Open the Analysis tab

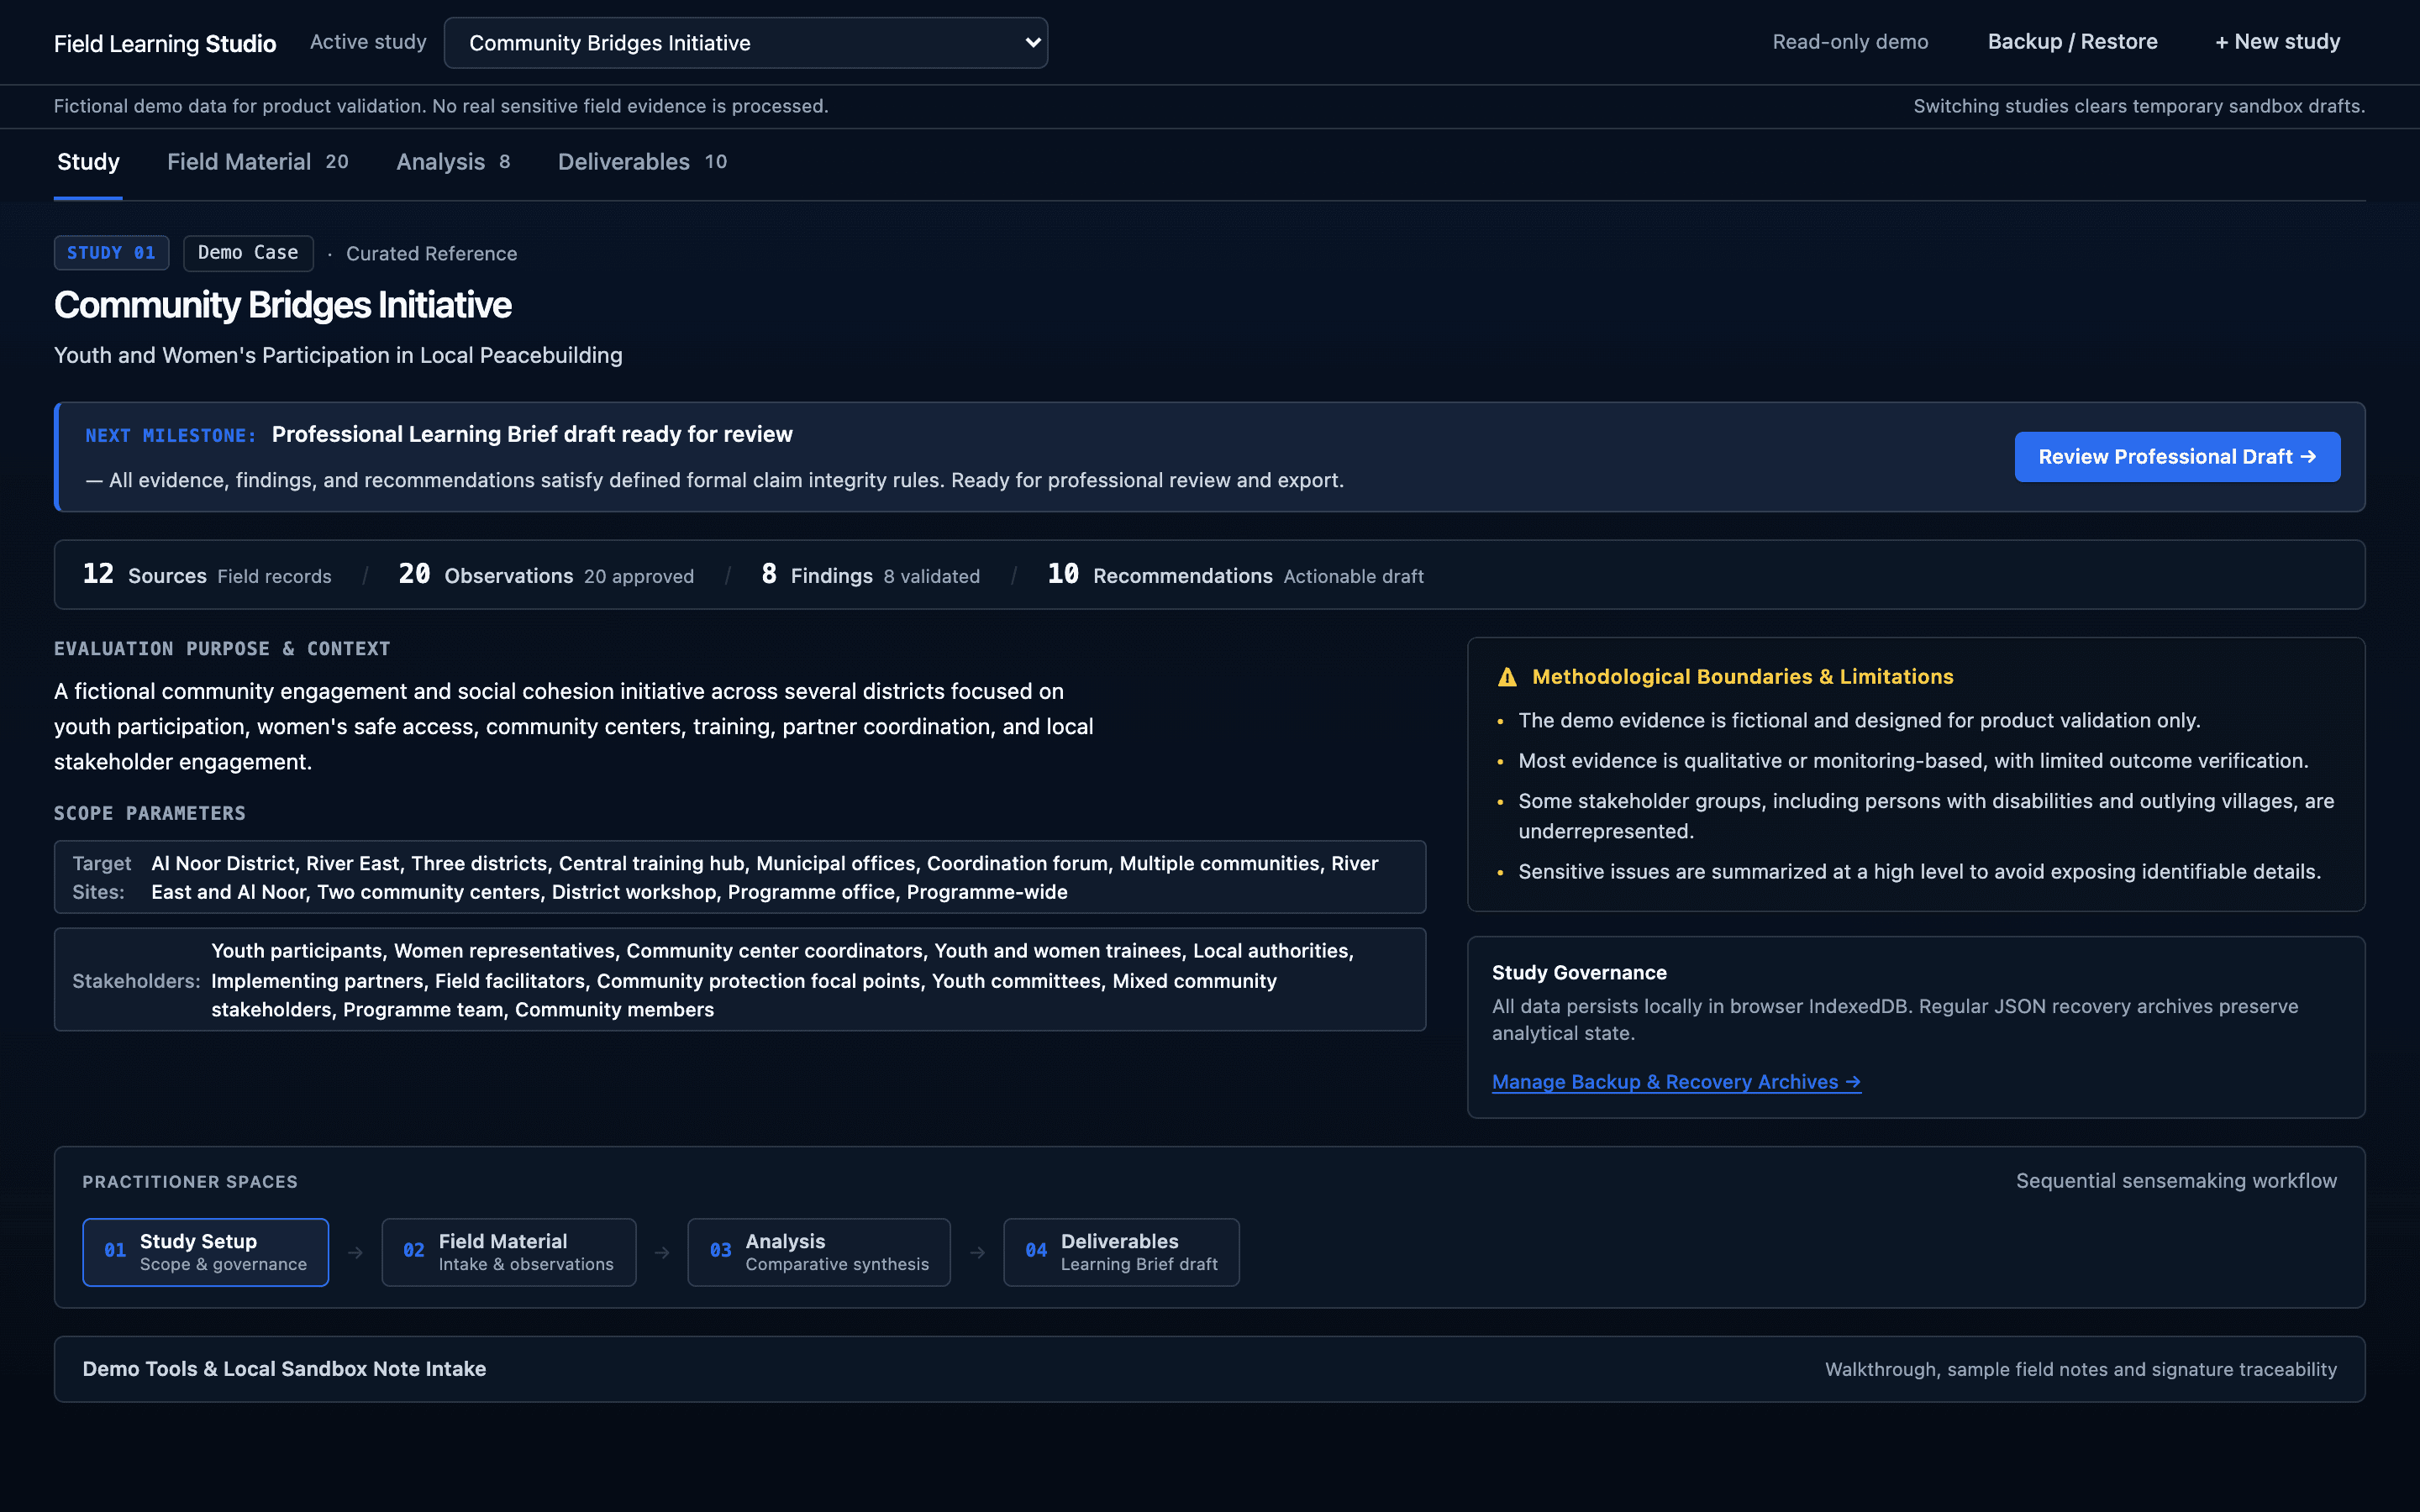point(453,162)
